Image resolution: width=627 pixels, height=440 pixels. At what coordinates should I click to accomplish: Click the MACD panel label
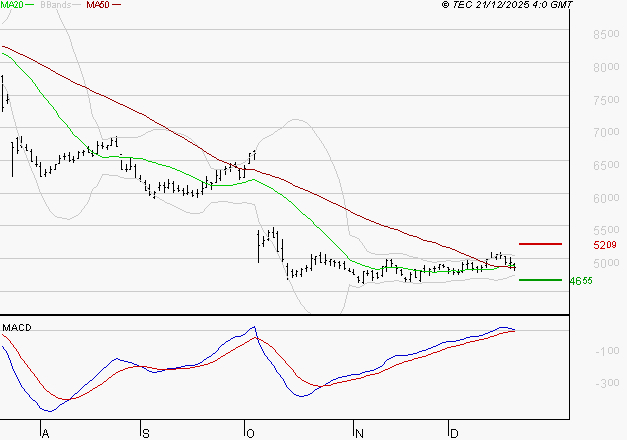tap(17, 328)
